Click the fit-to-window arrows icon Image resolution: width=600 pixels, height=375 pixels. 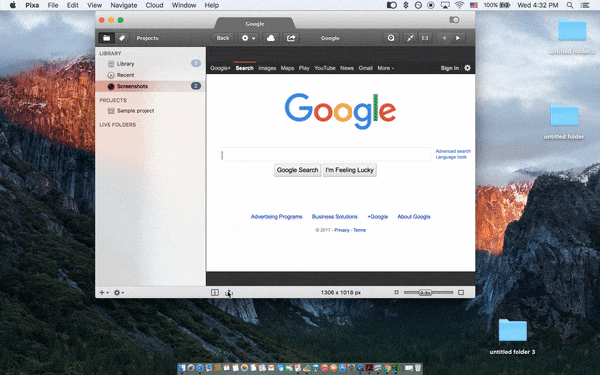(410, 38)
